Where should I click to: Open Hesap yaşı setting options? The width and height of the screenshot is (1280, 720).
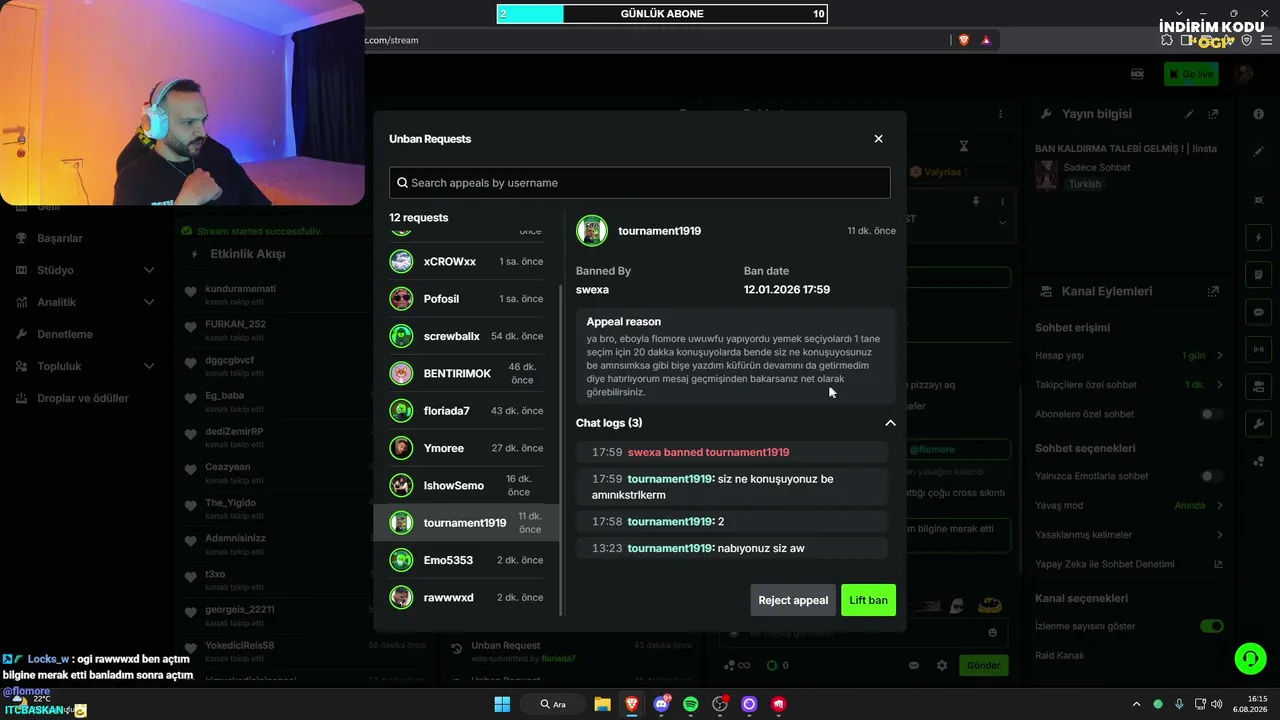(1129, 355)
